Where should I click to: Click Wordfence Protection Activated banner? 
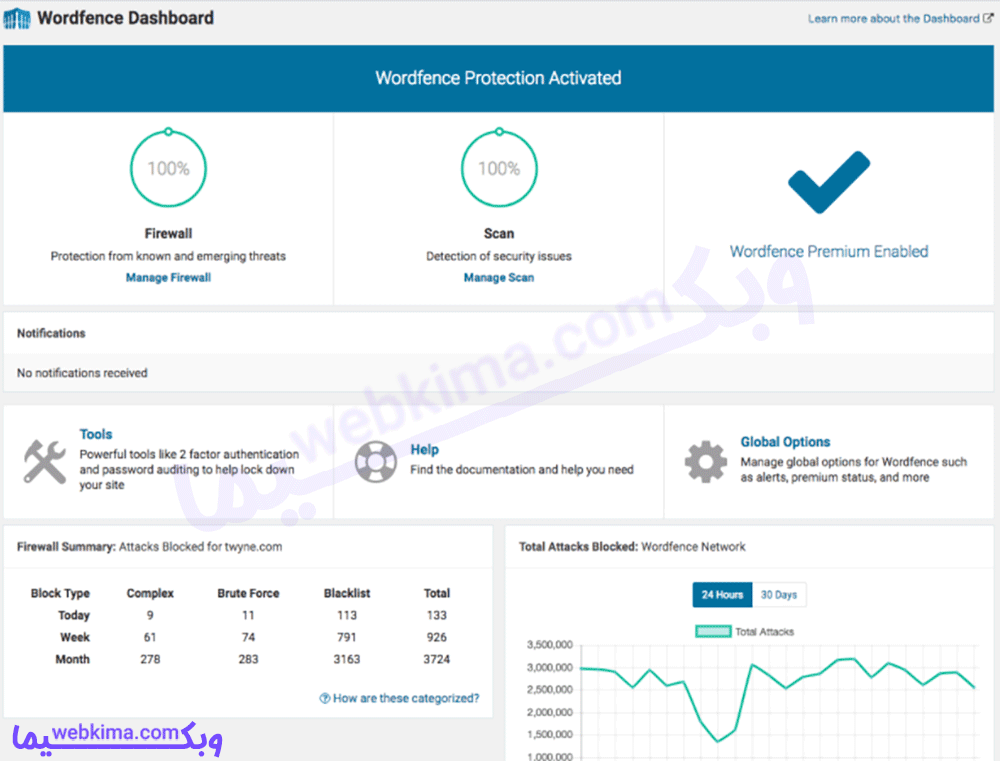coord(498,78)
